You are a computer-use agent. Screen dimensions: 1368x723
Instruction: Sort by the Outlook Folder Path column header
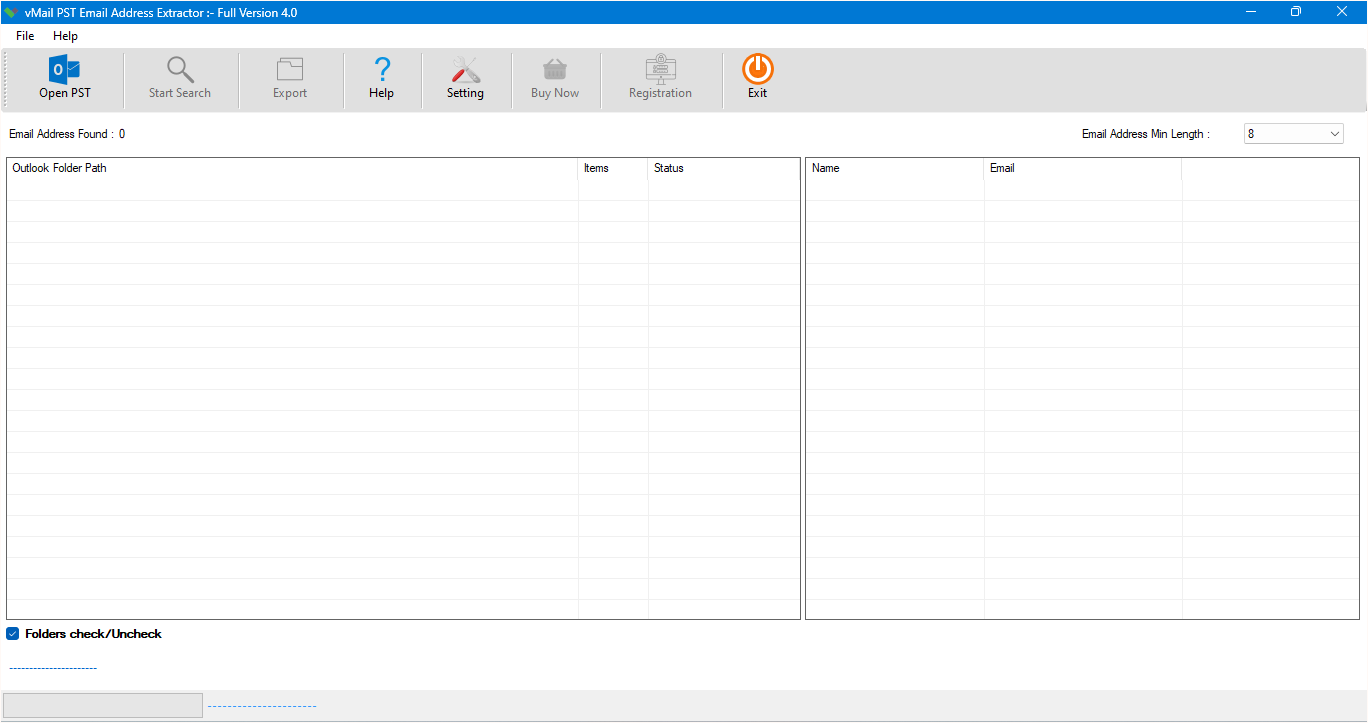coord(292,168)
